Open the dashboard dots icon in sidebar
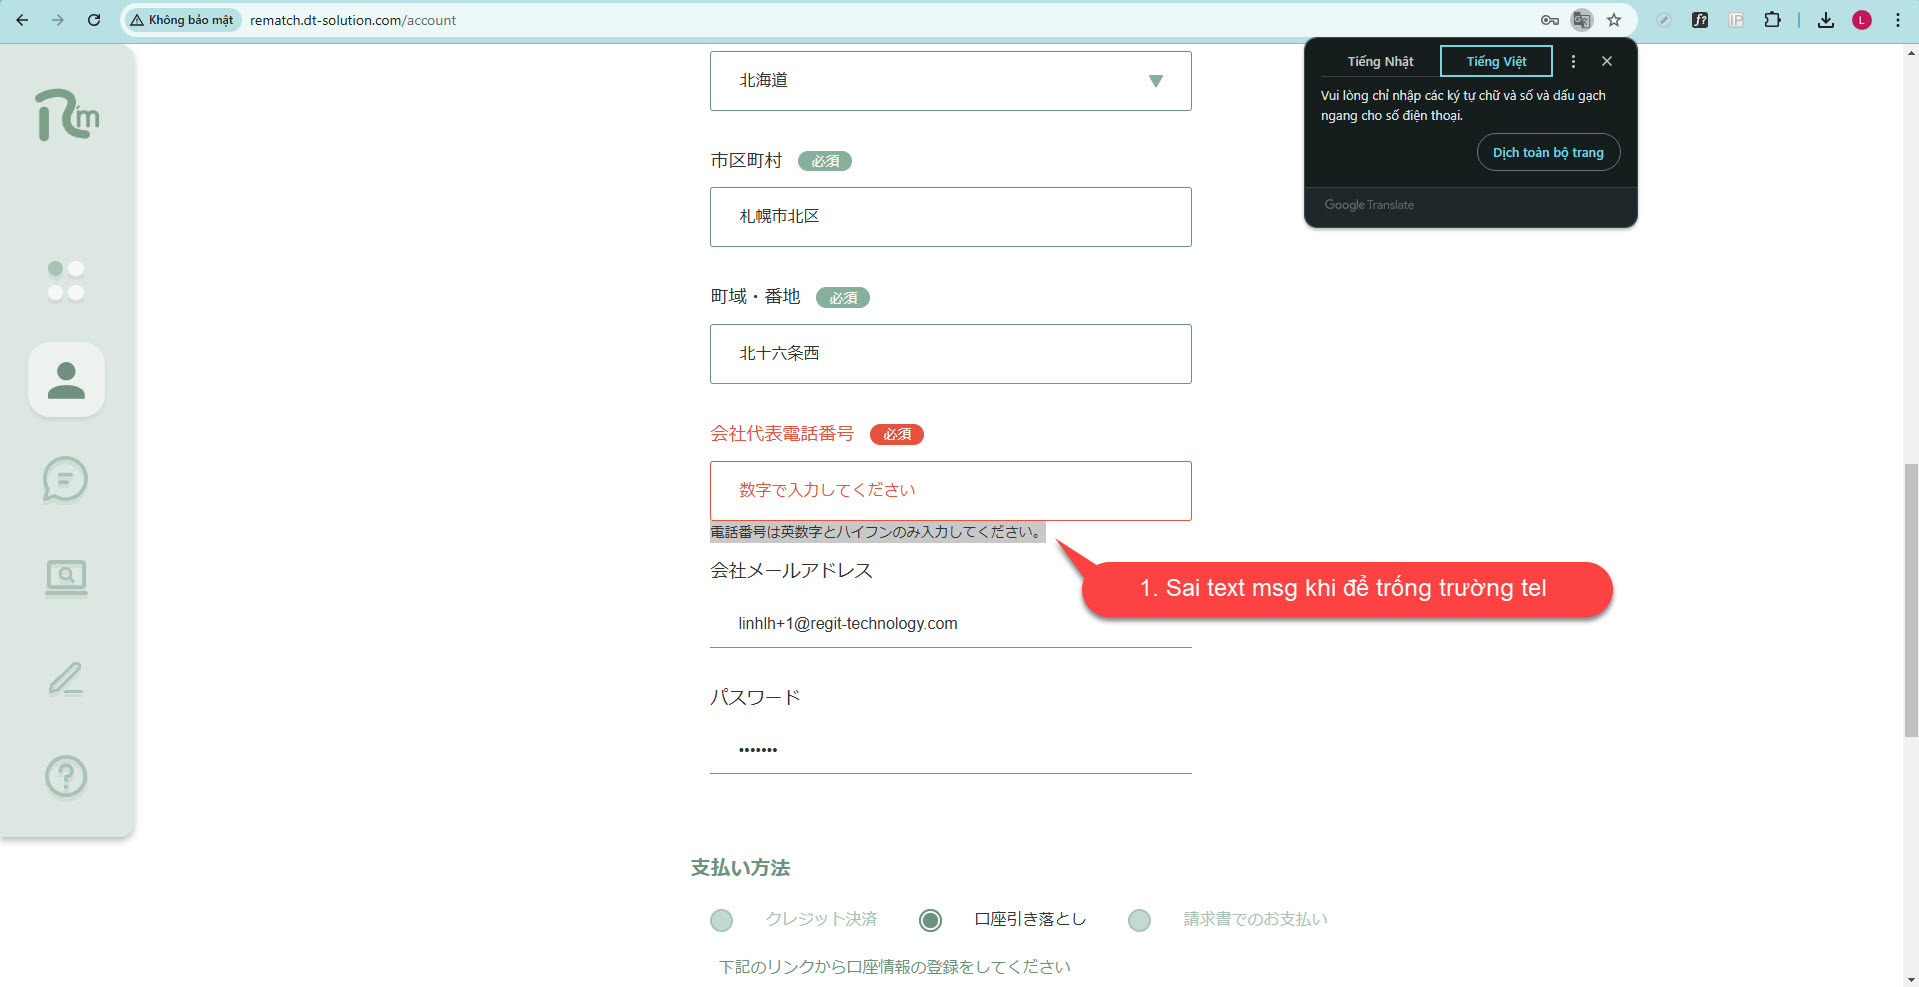 (x=66, y=281)
